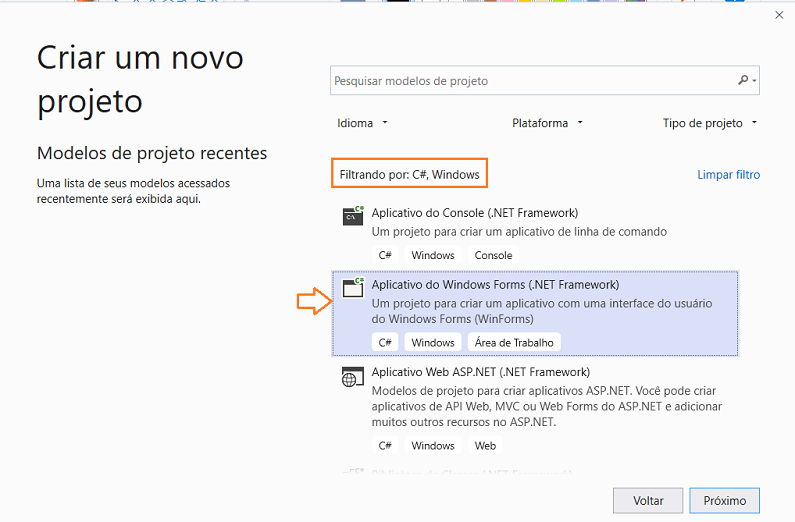The image size is (795, 522).
Task: Click the Console App project icon
Action: pyautogui.click(x=353, y=216)
